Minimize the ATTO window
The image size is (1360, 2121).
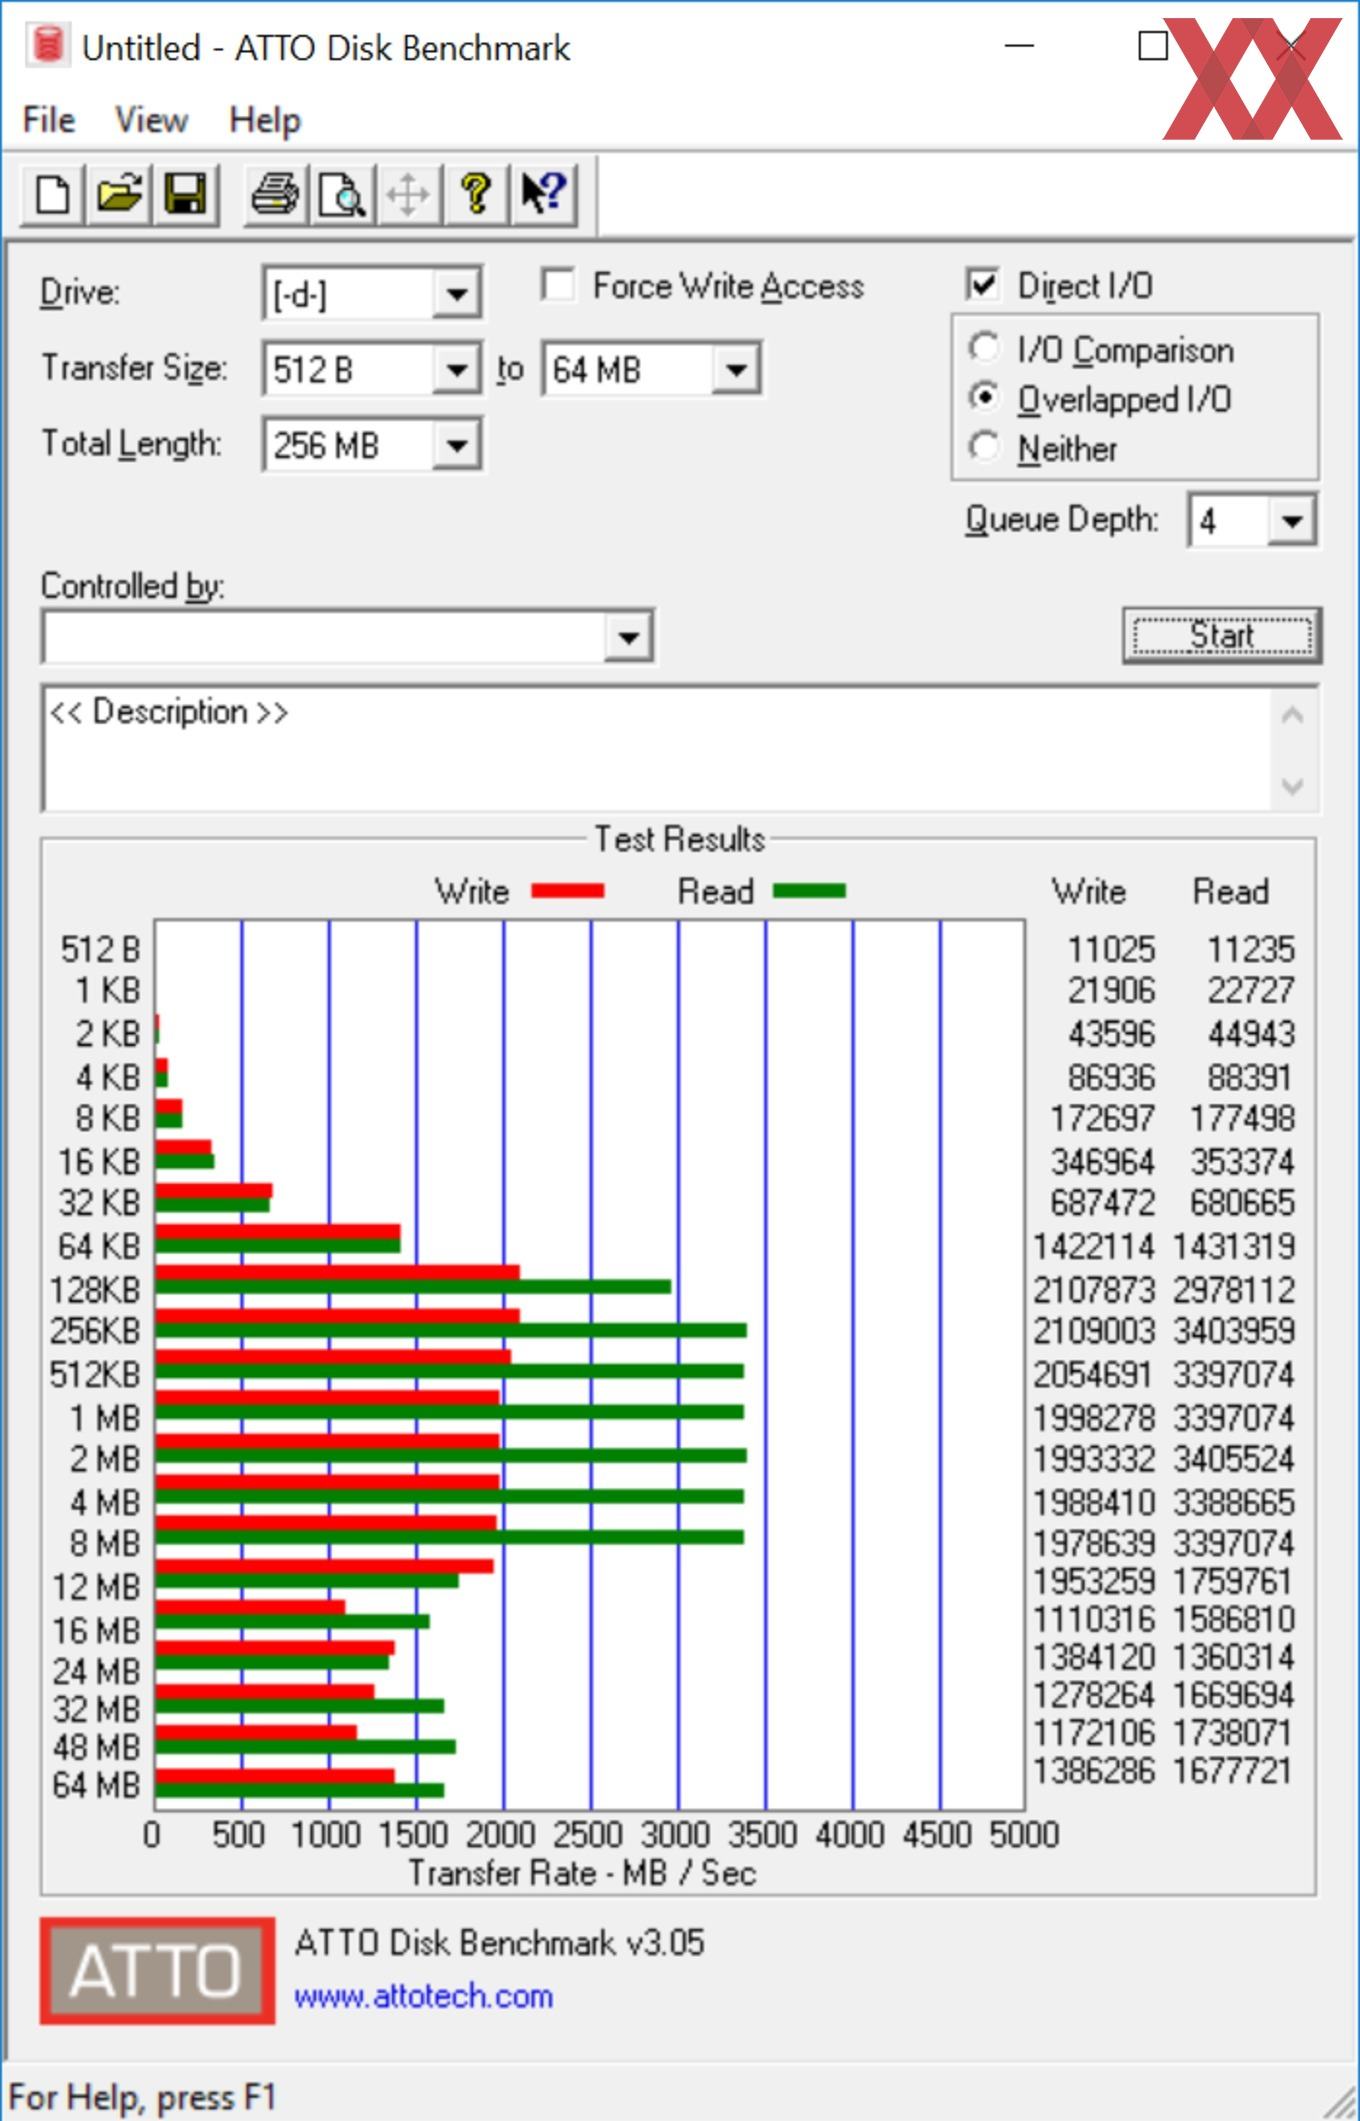tap(1019, 45)
